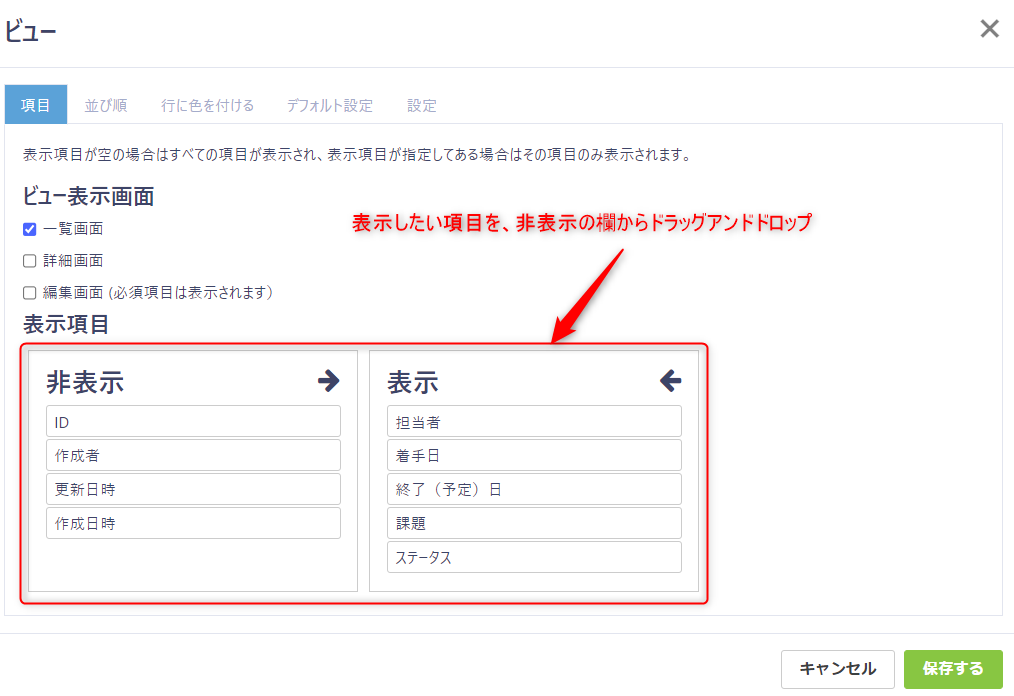This screenshot has width=1014, height=696.
Task: Click the right arrow icon in 非表示 panel
Action: pos(328,381)
